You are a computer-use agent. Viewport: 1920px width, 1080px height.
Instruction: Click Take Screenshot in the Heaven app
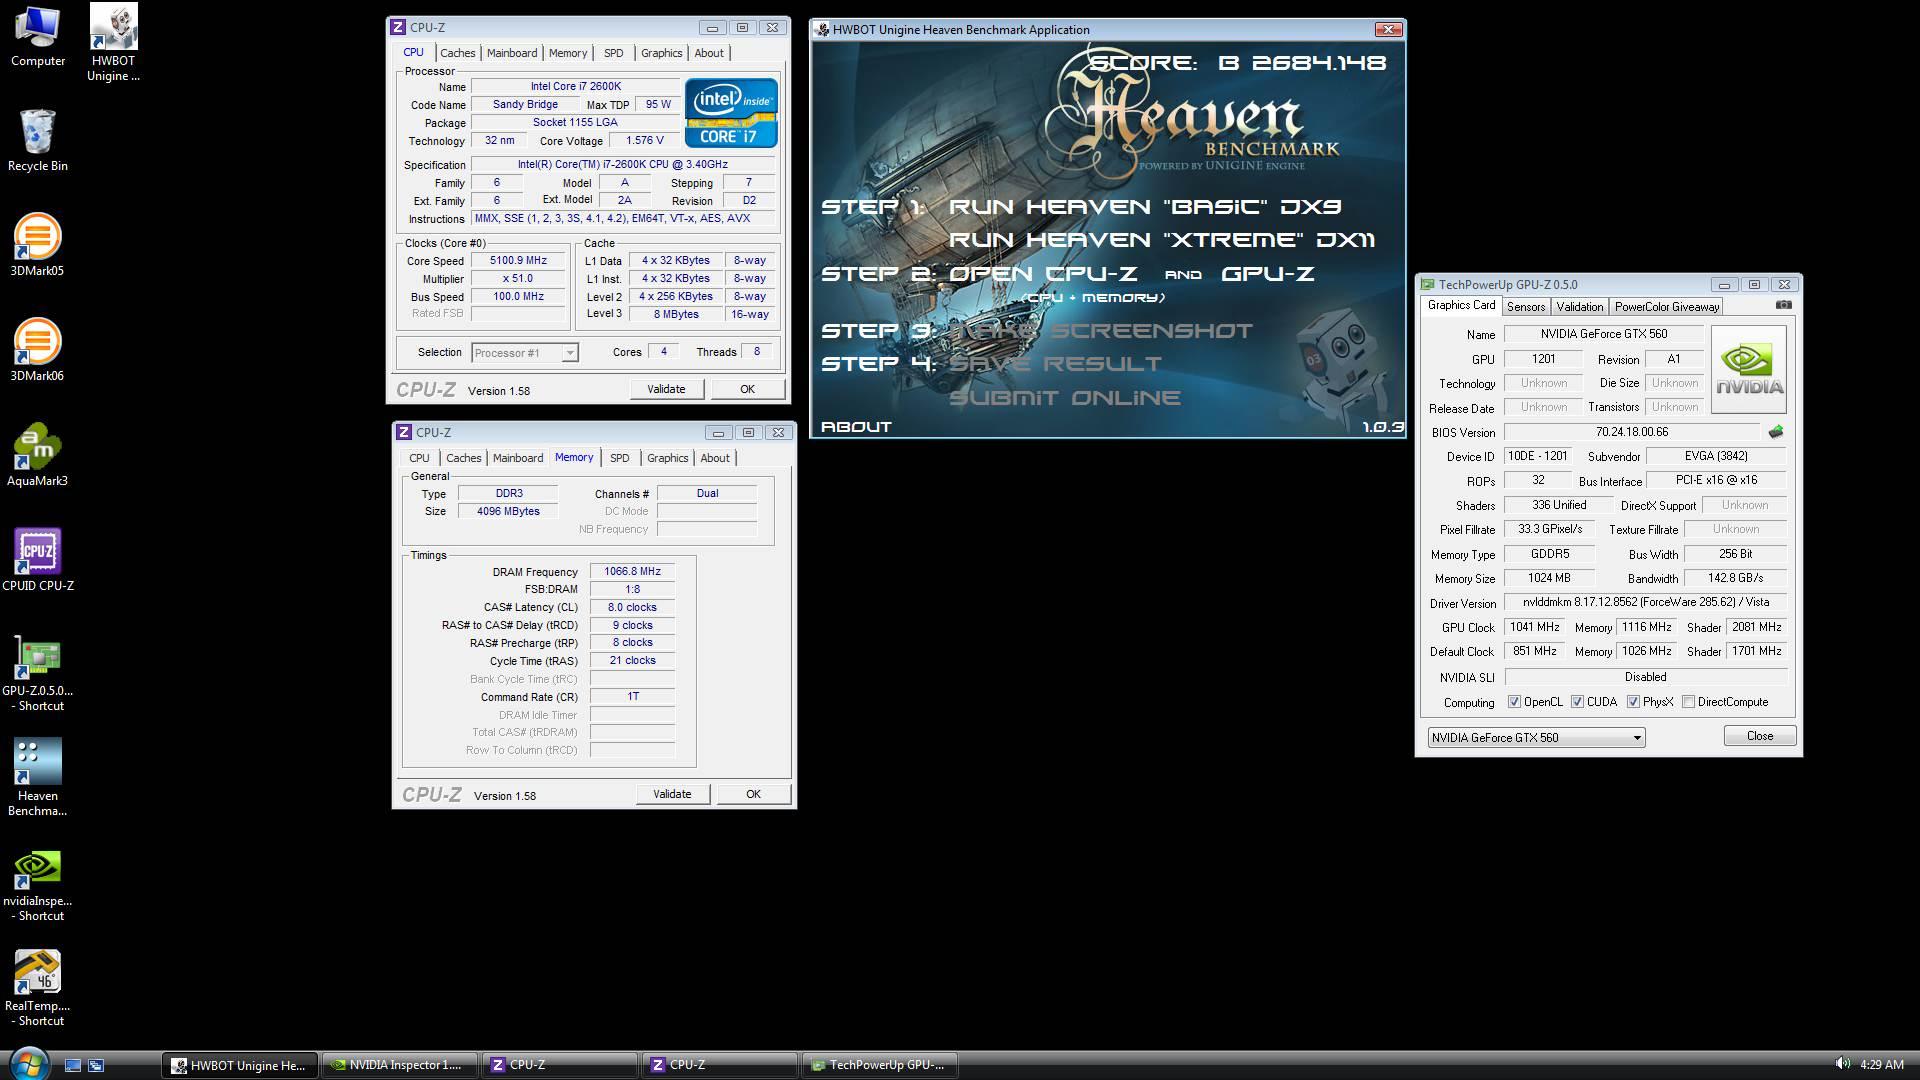coord(1101,331)
